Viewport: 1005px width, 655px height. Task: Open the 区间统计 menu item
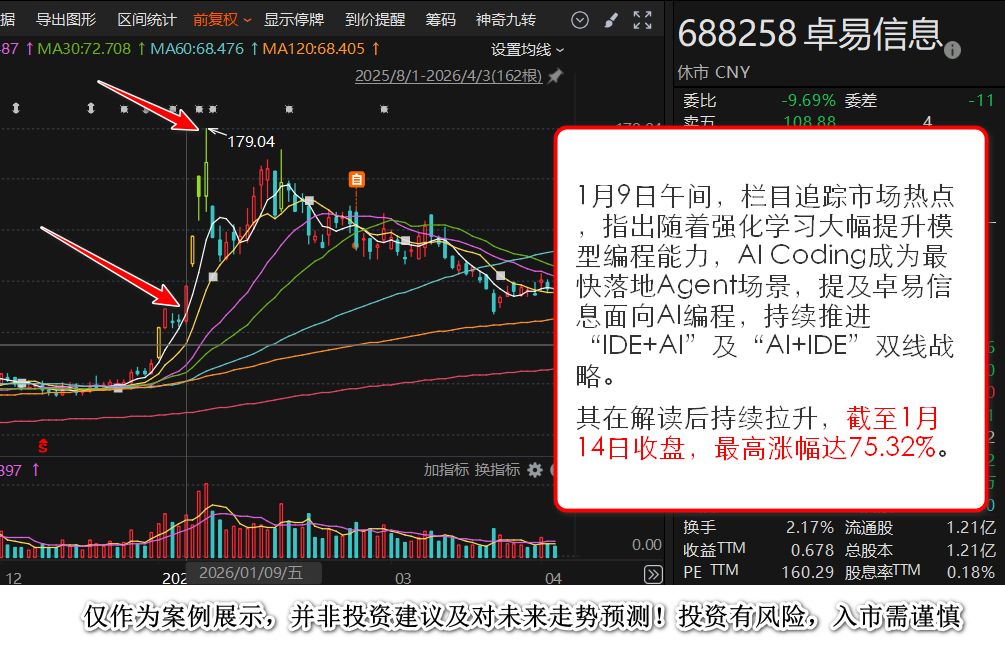146,20
